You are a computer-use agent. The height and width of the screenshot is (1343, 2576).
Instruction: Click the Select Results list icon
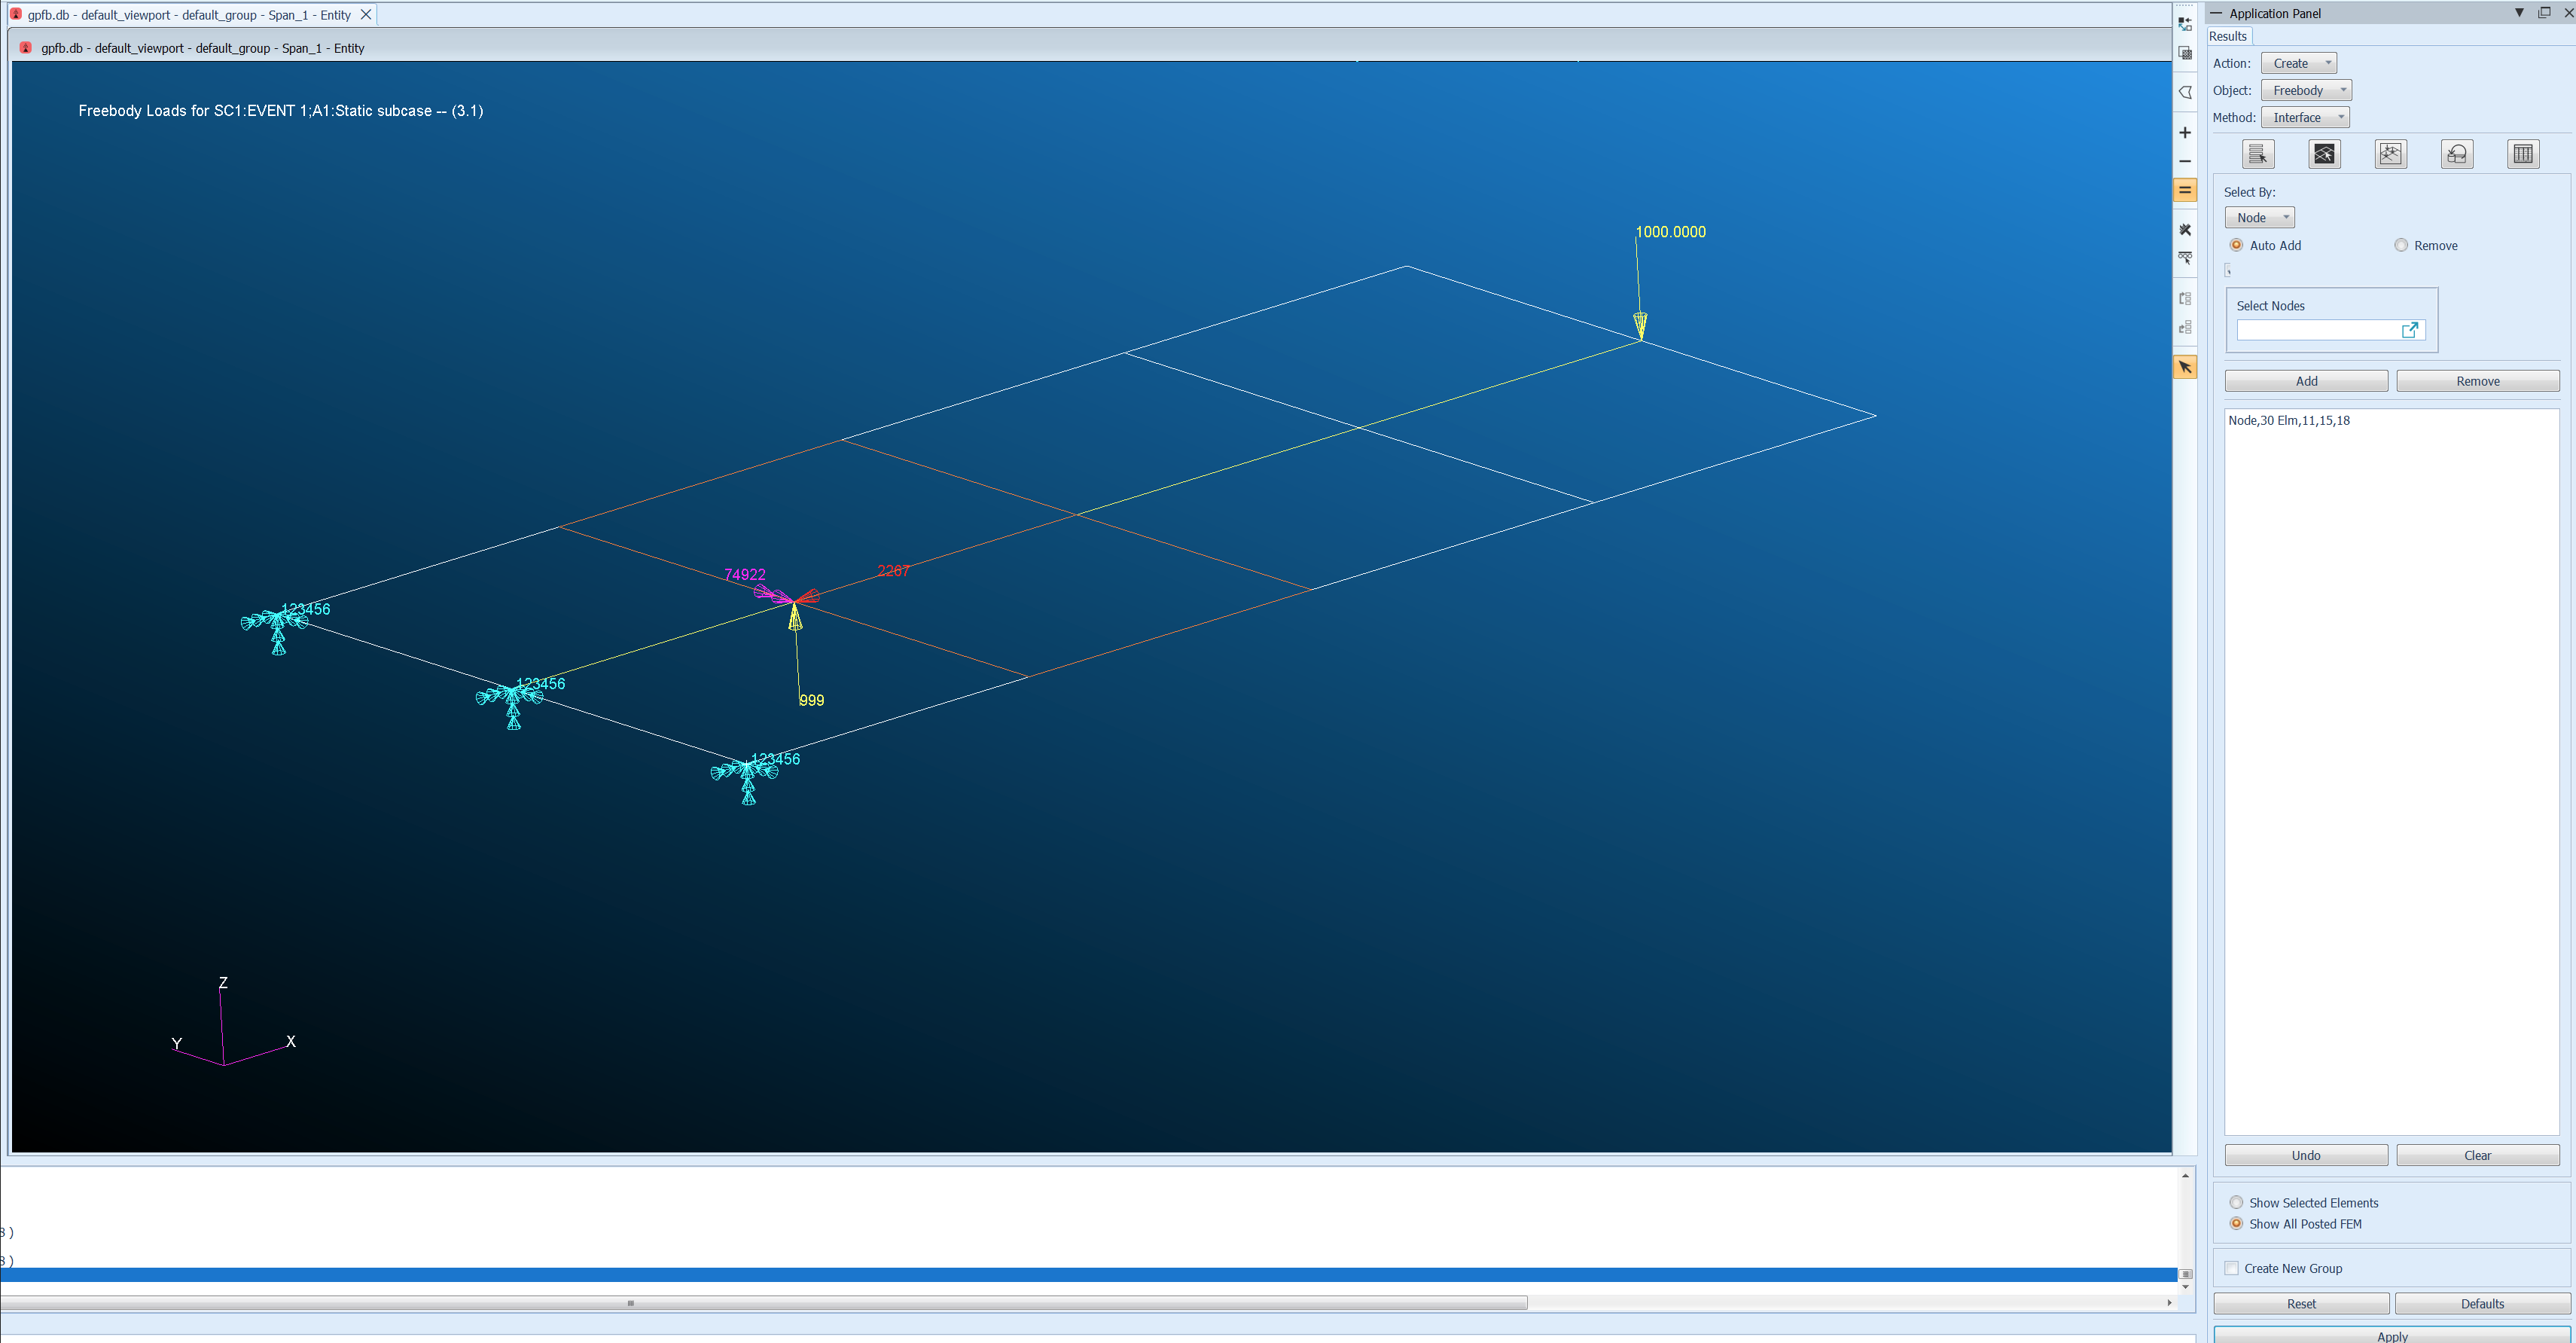2257,154
